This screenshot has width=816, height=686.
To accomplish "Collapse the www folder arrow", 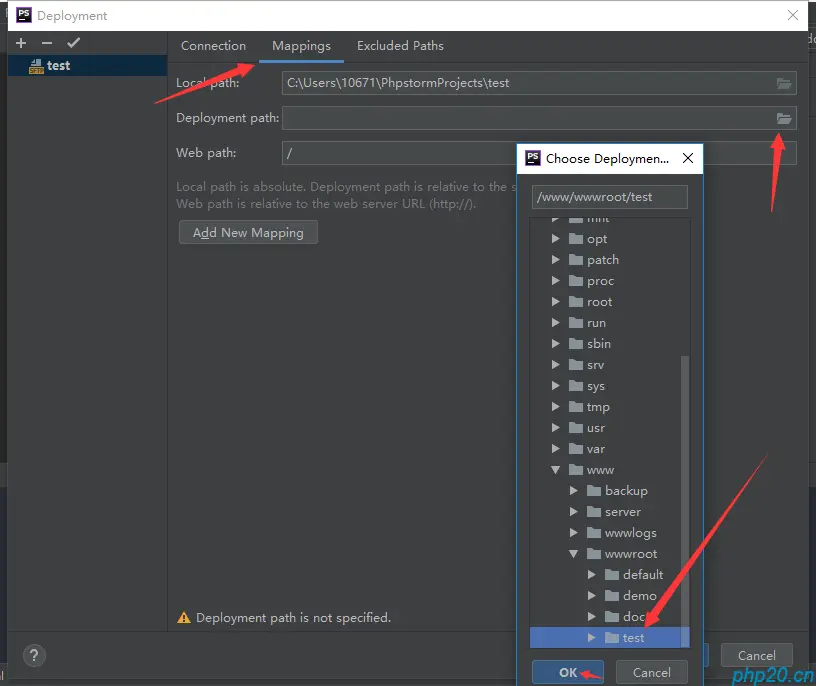I will 555,469.
